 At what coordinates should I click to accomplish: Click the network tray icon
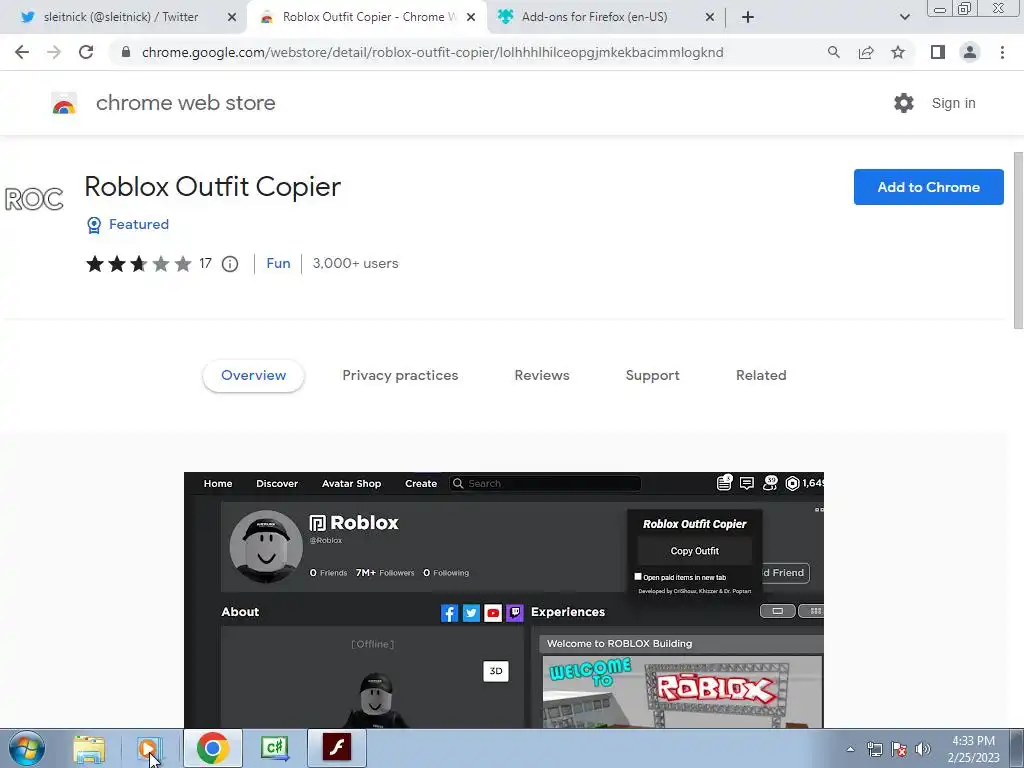(x=874, y=749)
